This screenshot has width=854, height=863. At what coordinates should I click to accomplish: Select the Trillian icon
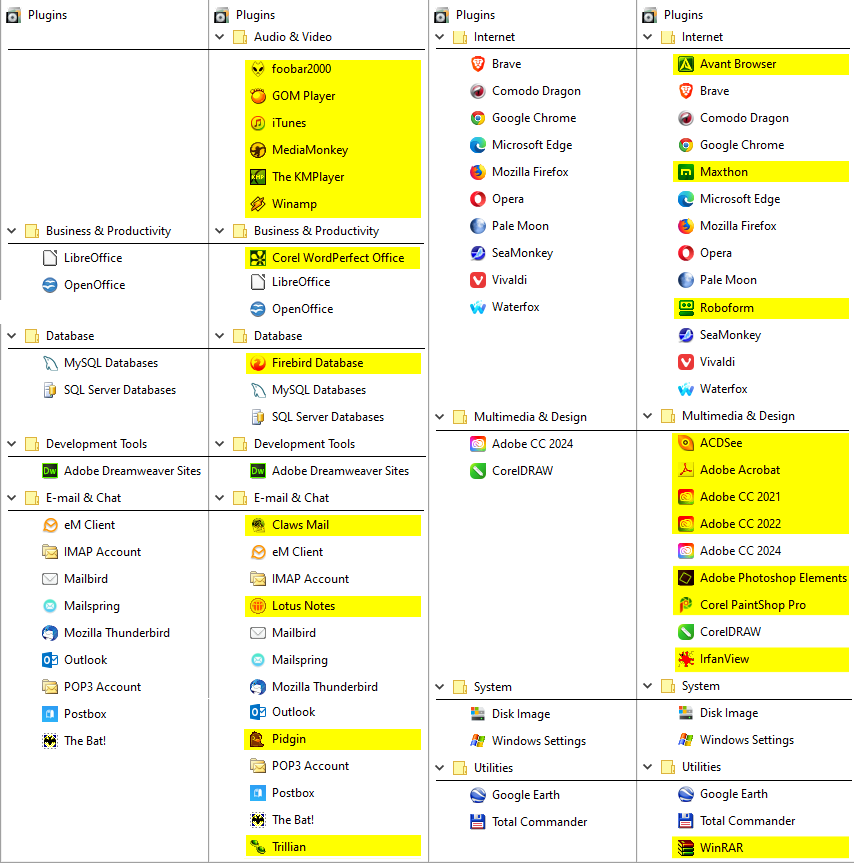click(x=258, y=846)
